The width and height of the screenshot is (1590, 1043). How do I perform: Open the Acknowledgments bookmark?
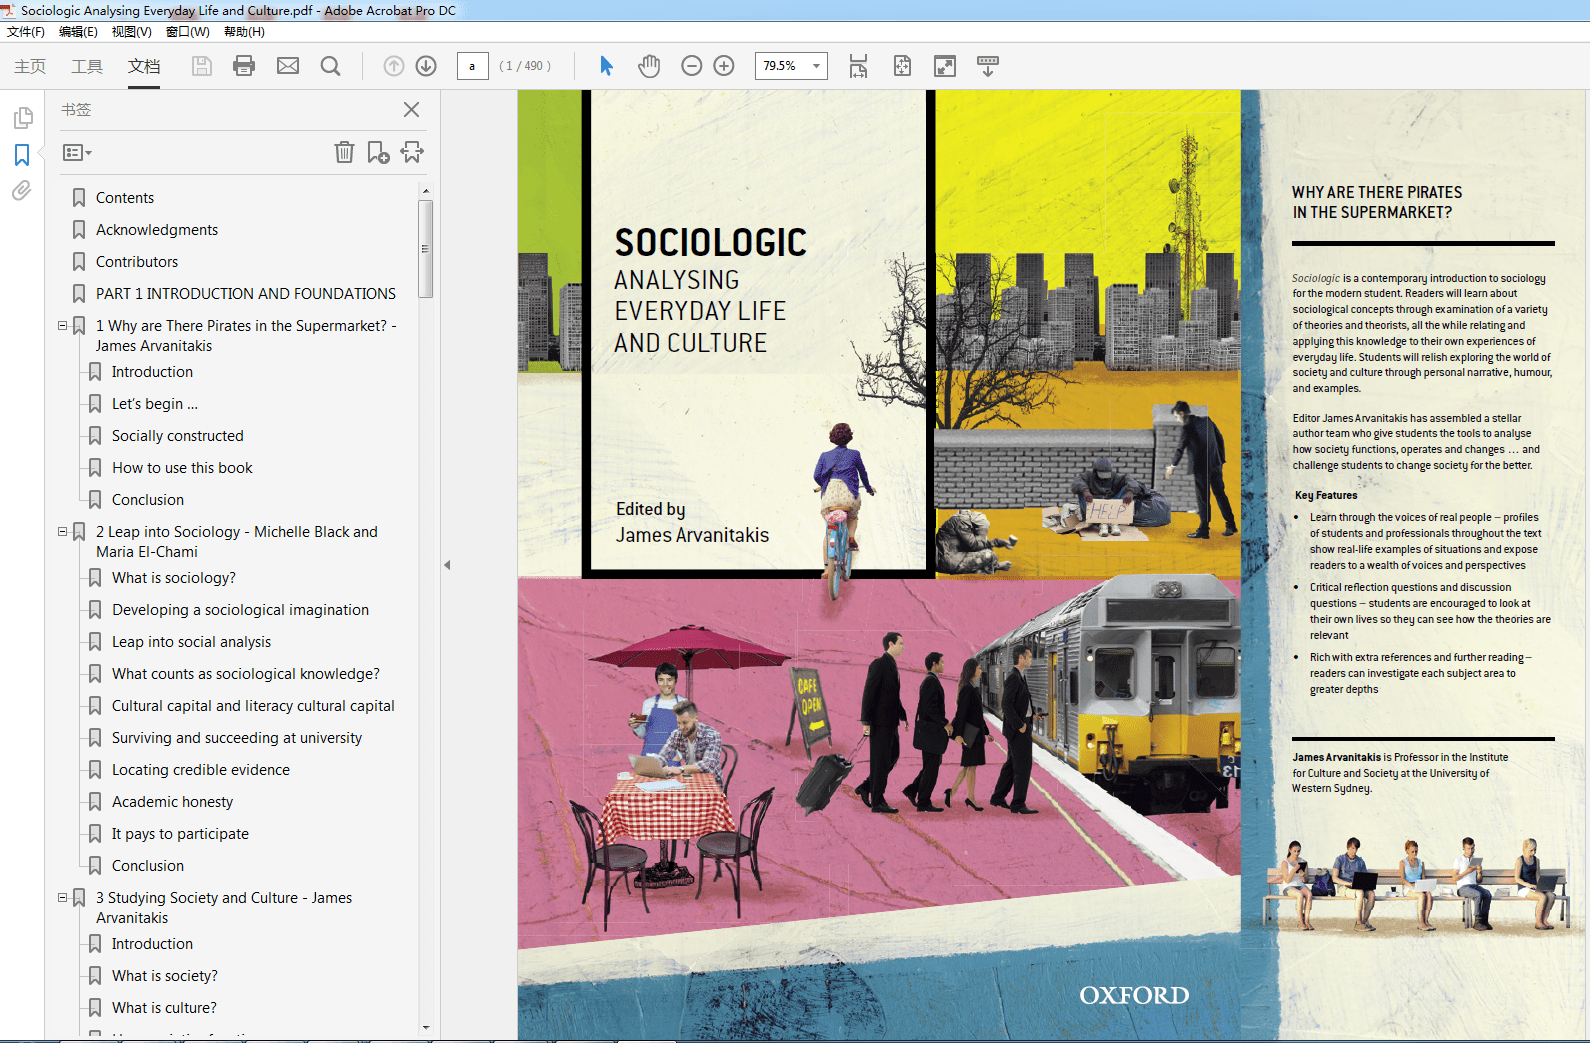click(157, 230)
